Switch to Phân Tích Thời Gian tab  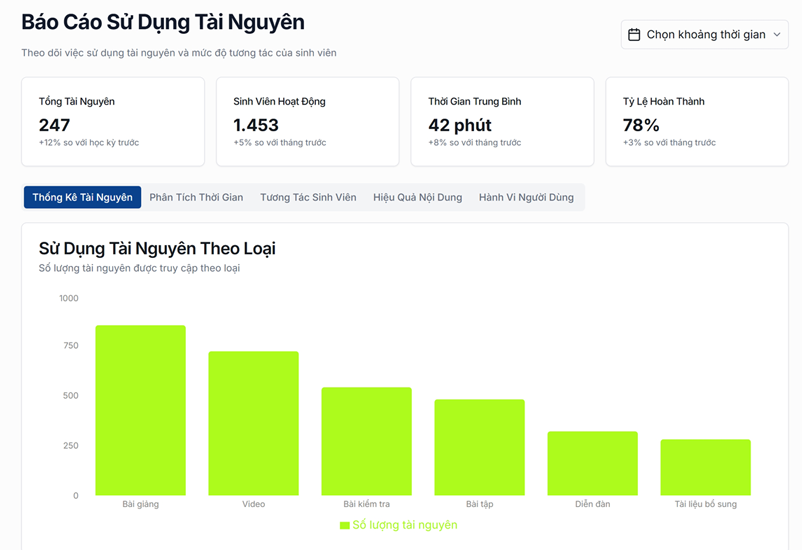(x=196, y=197)
